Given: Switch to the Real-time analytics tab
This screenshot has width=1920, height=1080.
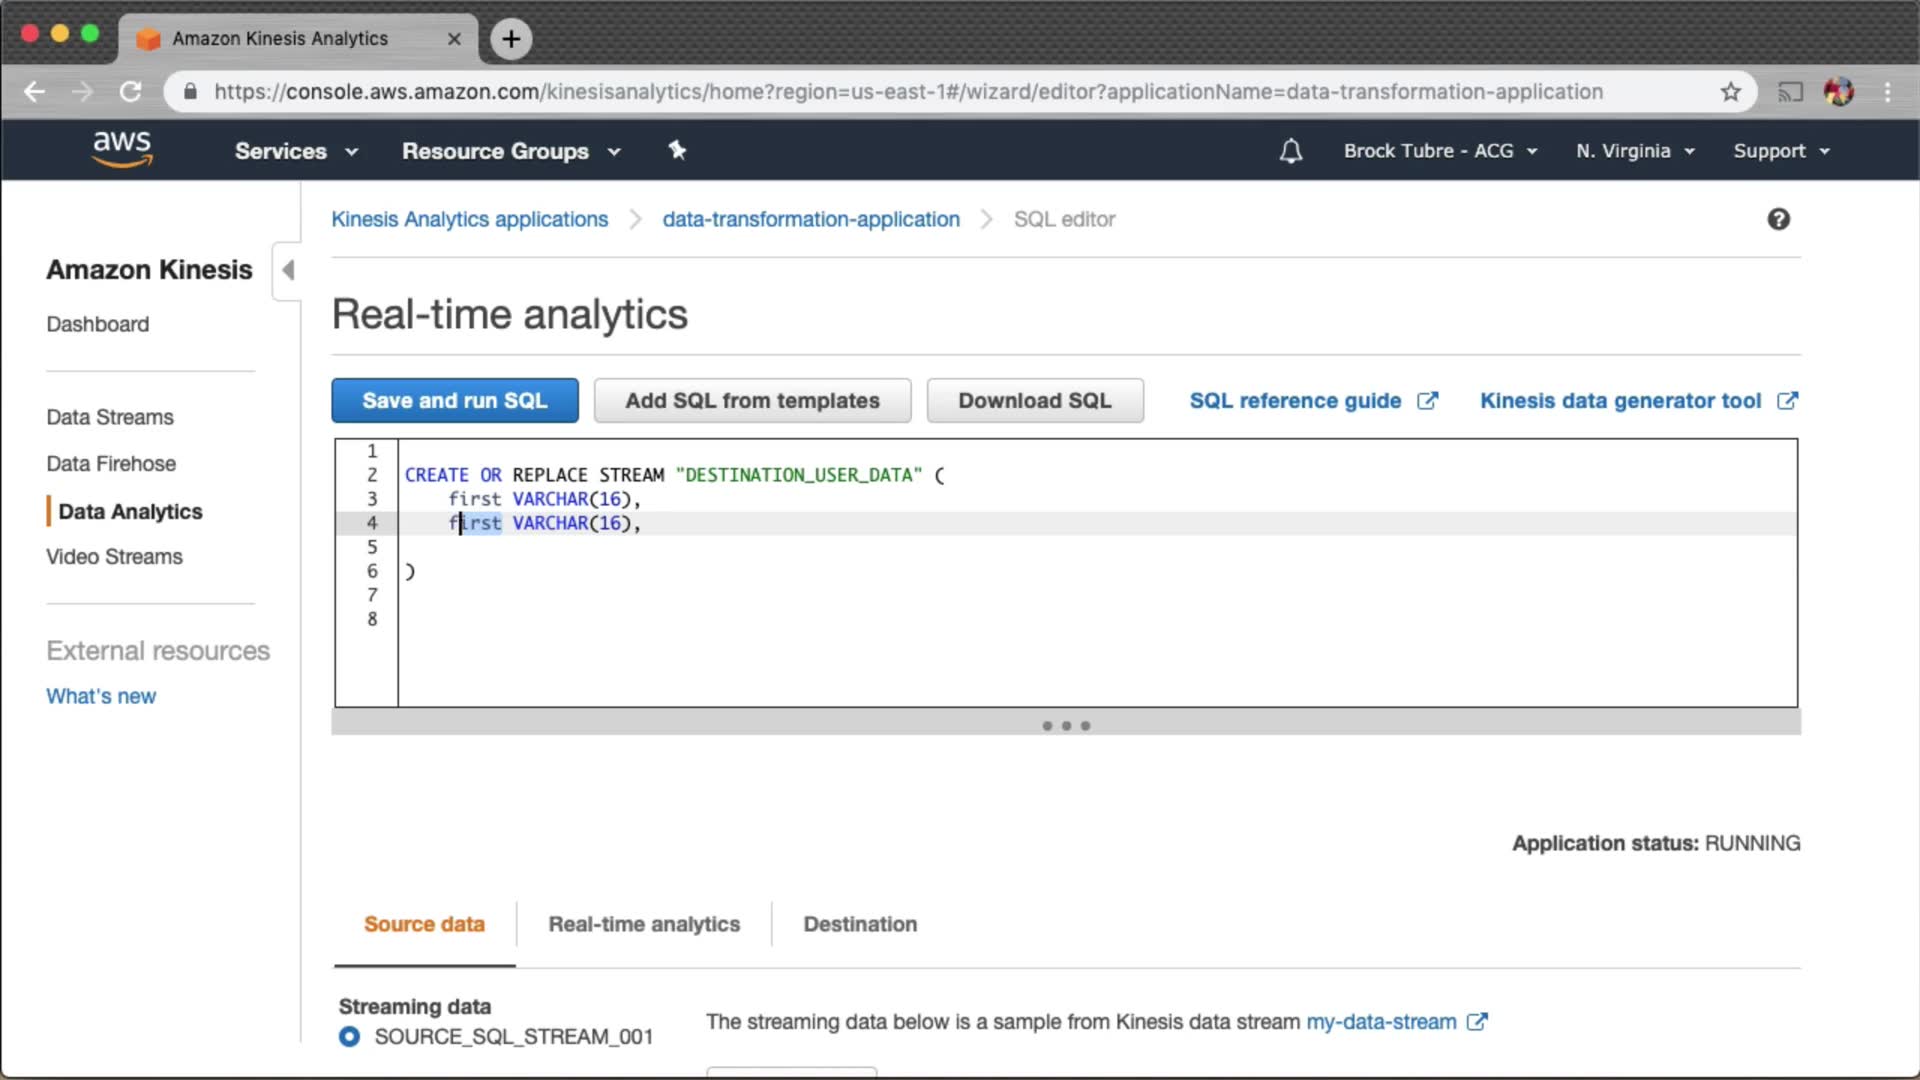Looking at the screenshot, I should pyautogui.click(x=644, y=924).
